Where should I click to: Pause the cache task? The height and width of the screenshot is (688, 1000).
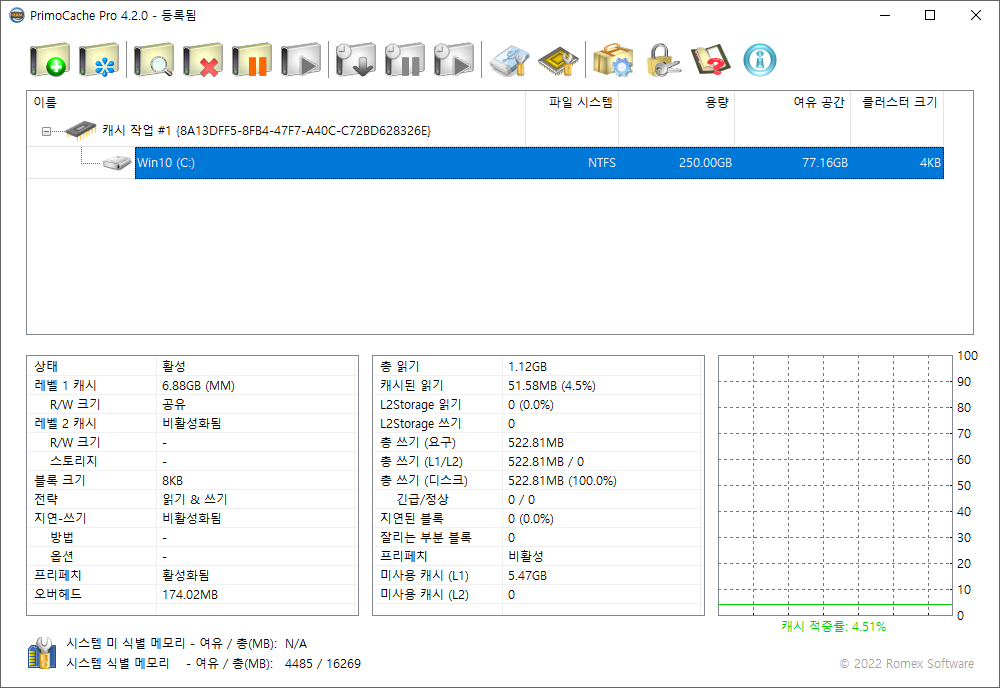pyautogui.click(x=252, y=60)
